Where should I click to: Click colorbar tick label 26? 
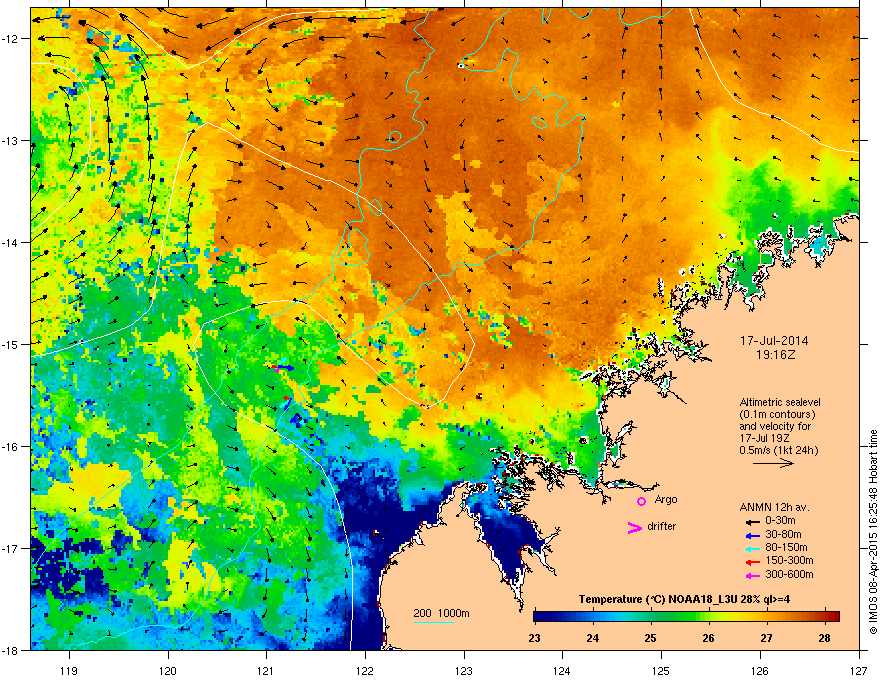click(x=708, y=638)
